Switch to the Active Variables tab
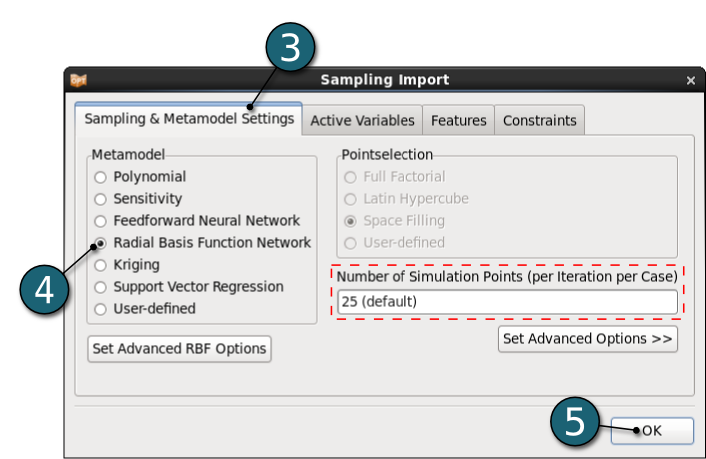The width and height of the screenshot is (706, 459). (x=362, y=120)
